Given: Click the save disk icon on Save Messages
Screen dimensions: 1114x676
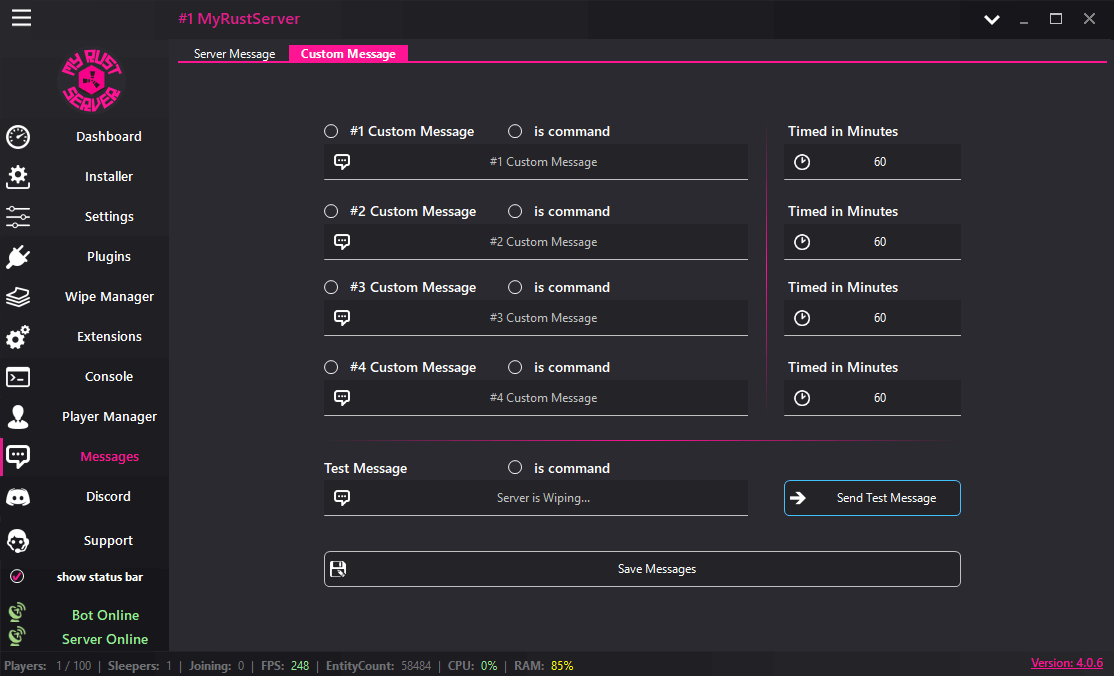Looking at the screenshot, I should 338,568.
